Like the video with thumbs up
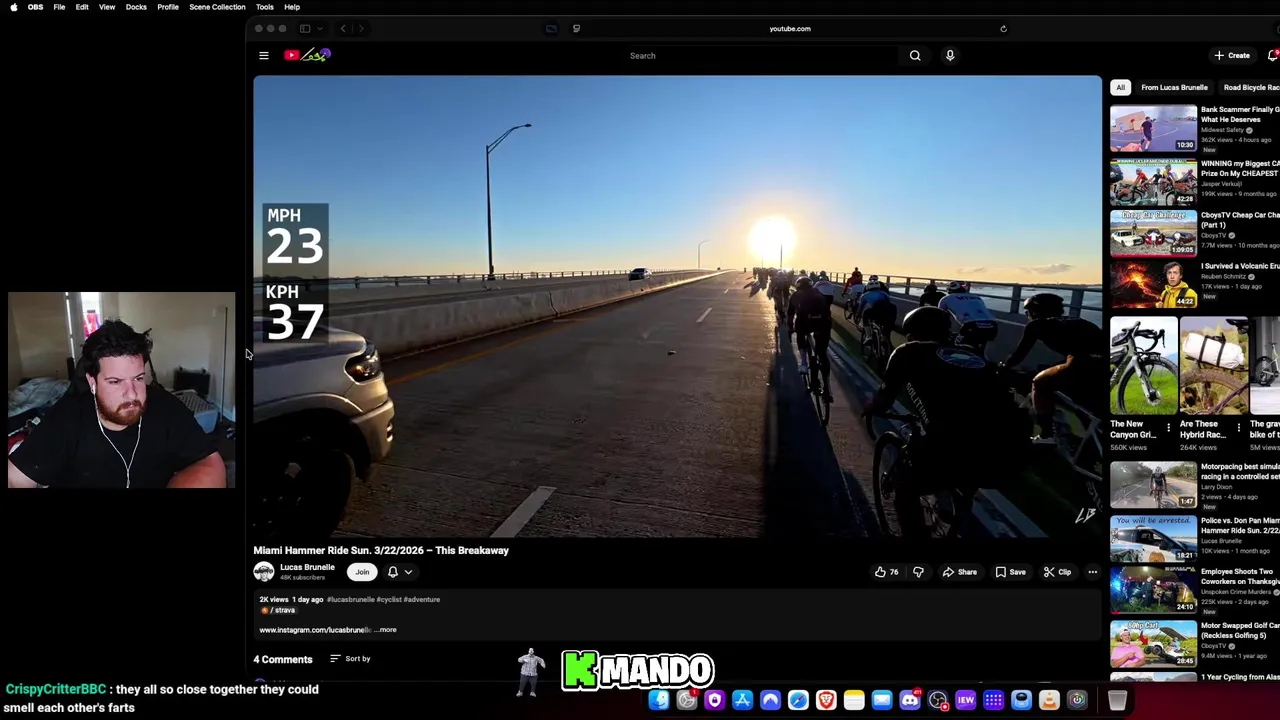The image size is (1280, 720). point(886,572)
